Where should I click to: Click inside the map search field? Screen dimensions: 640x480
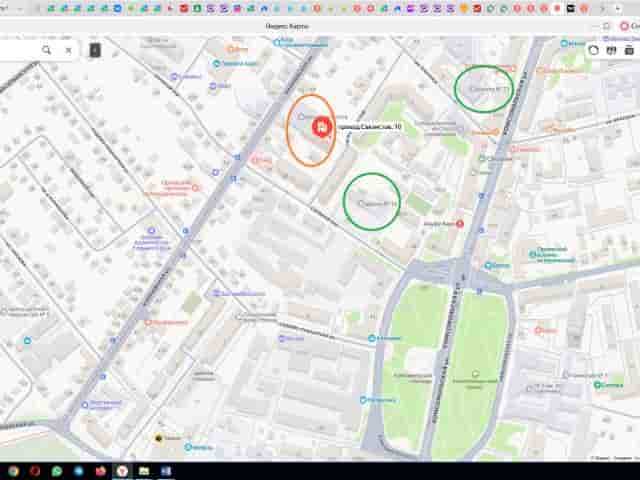18,50
